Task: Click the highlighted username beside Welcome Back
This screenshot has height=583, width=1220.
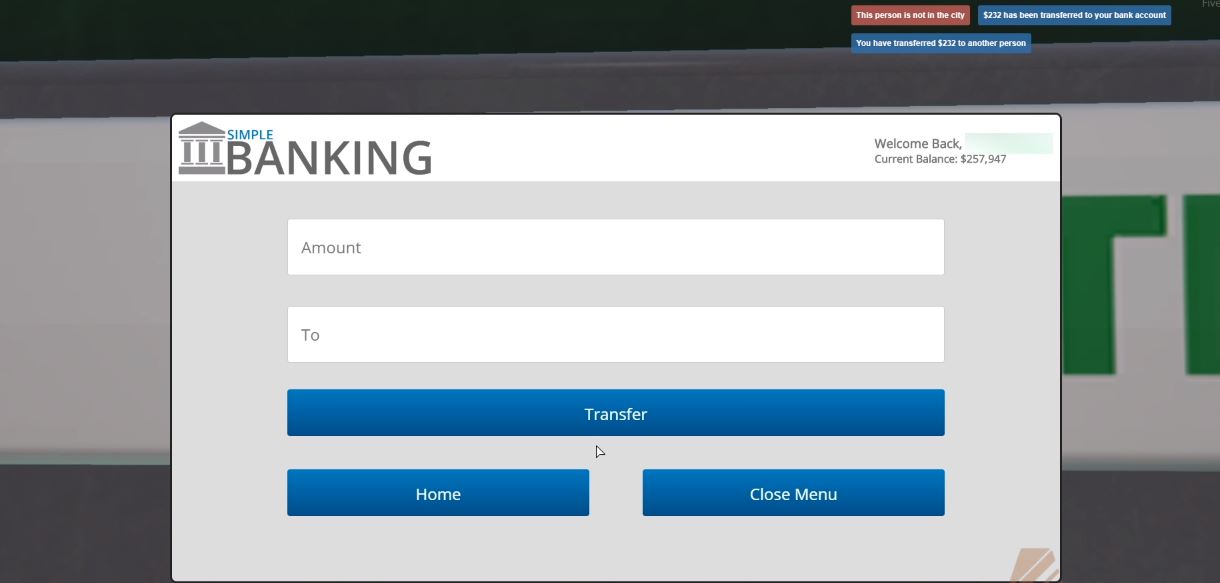Action: (1011, 143)
